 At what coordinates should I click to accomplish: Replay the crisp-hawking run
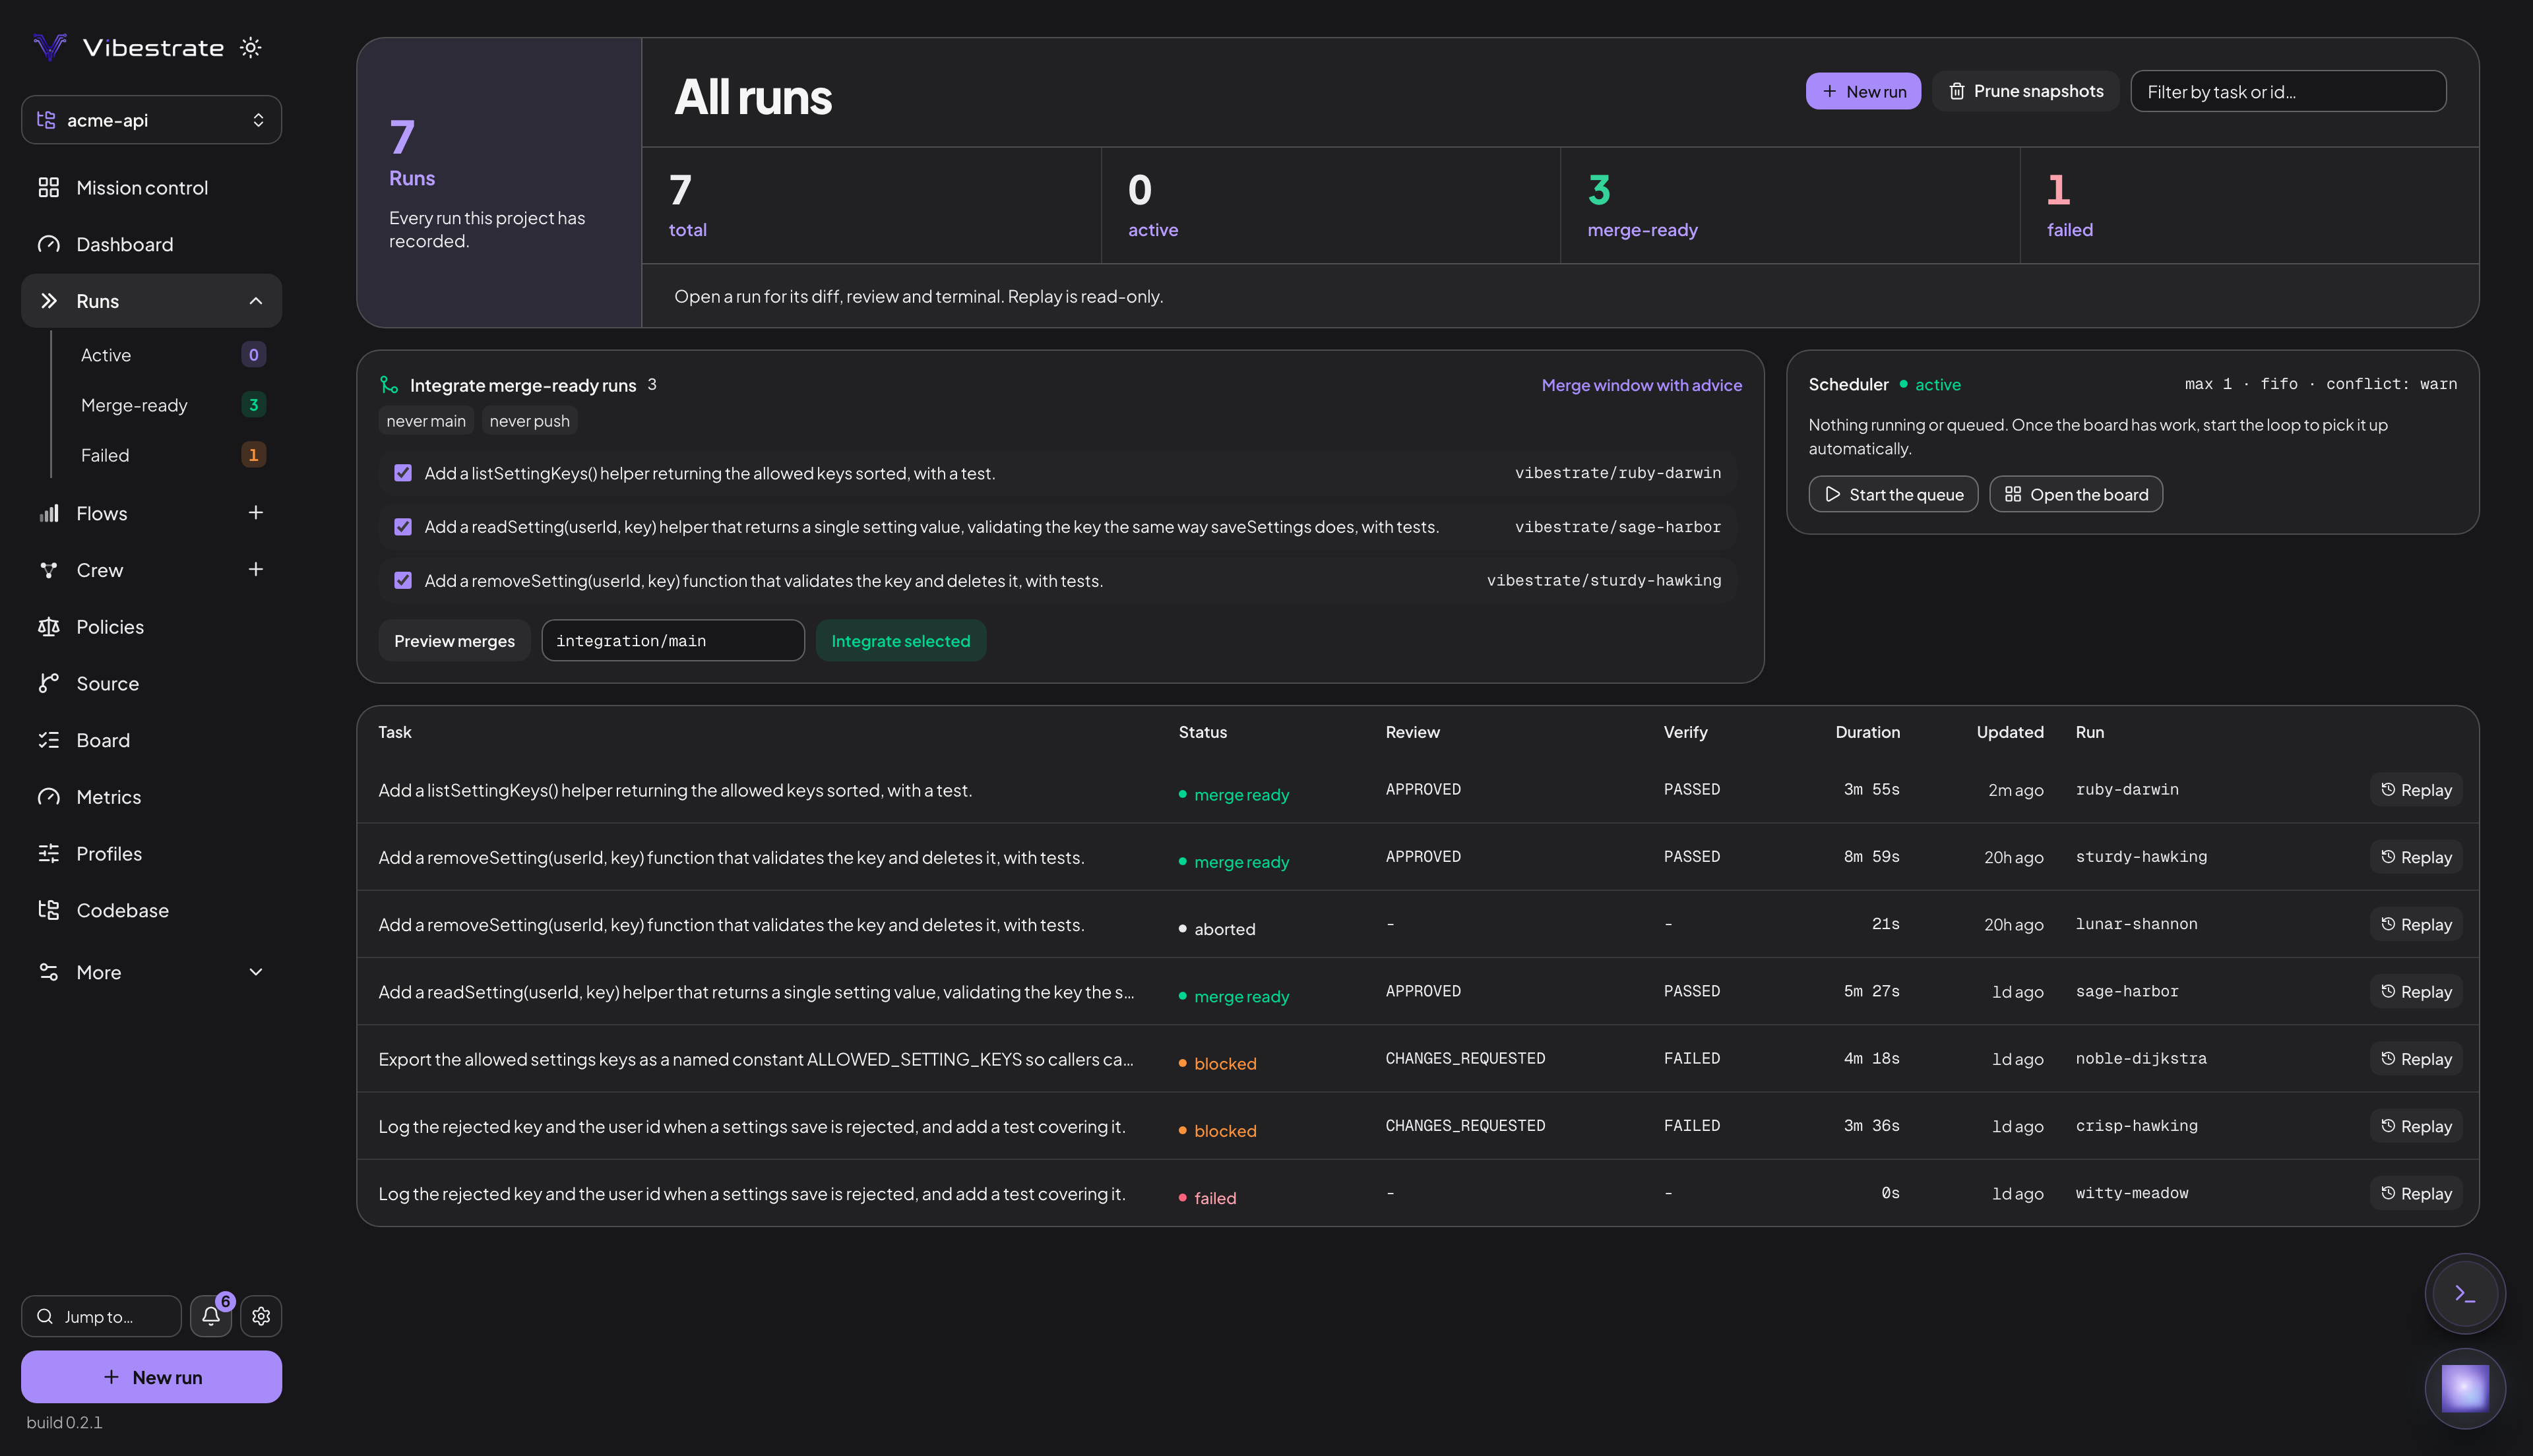2416,1126
